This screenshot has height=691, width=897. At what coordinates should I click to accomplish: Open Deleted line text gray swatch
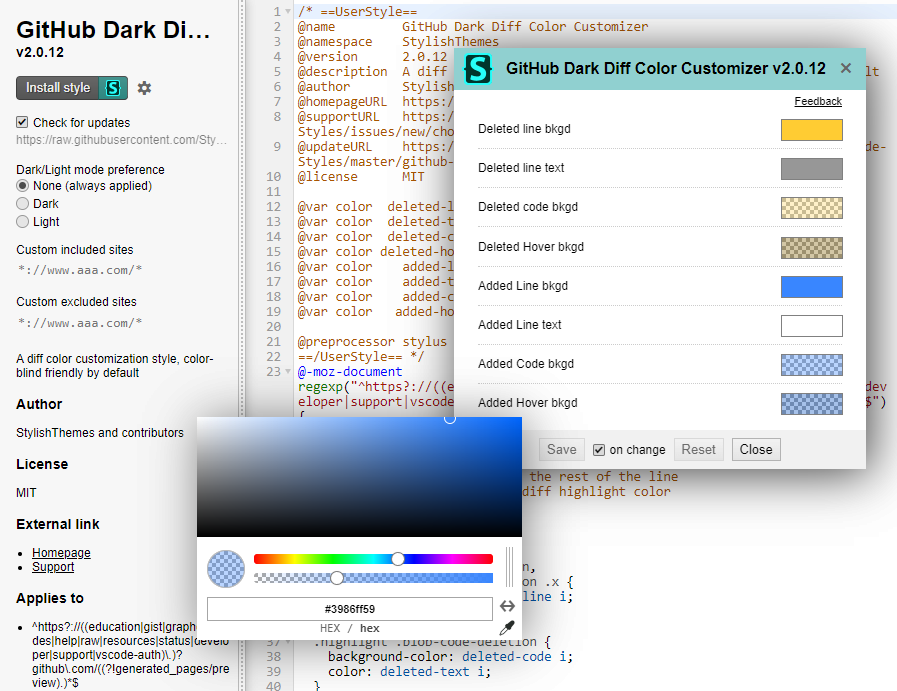tap(811, 169)
